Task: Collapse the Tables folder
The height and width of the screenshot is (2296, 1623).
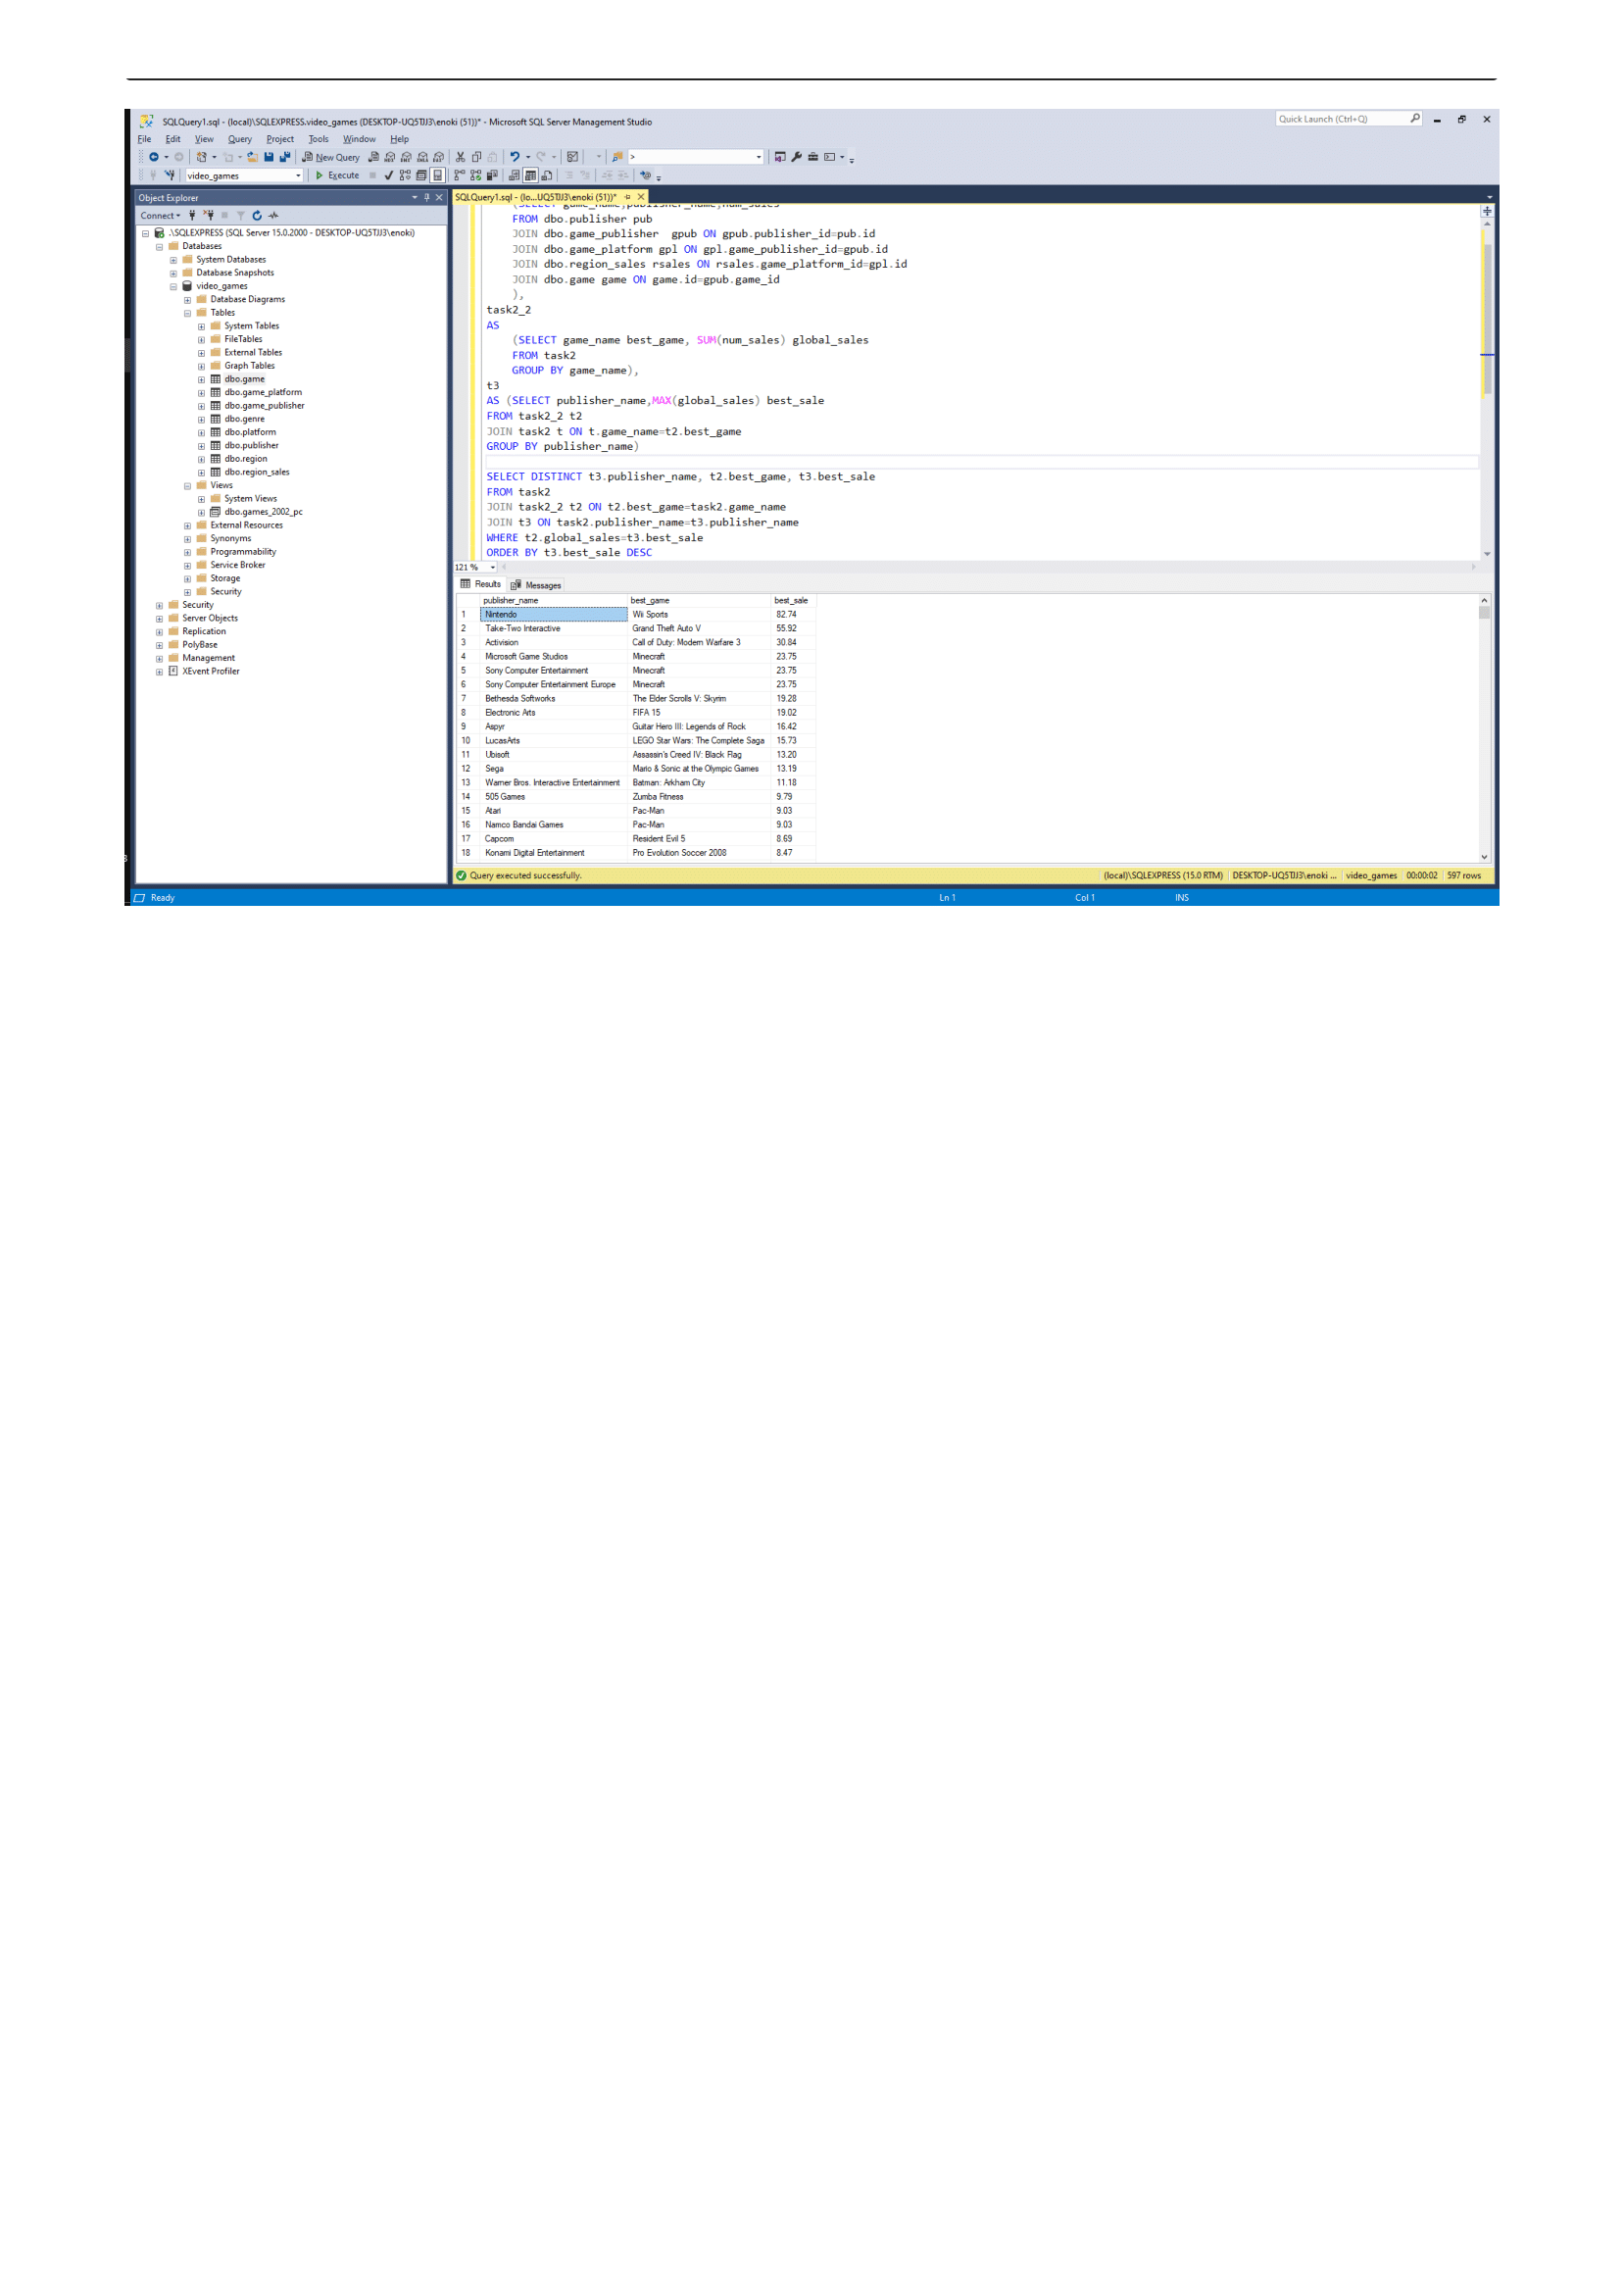Action: point(188,312)
